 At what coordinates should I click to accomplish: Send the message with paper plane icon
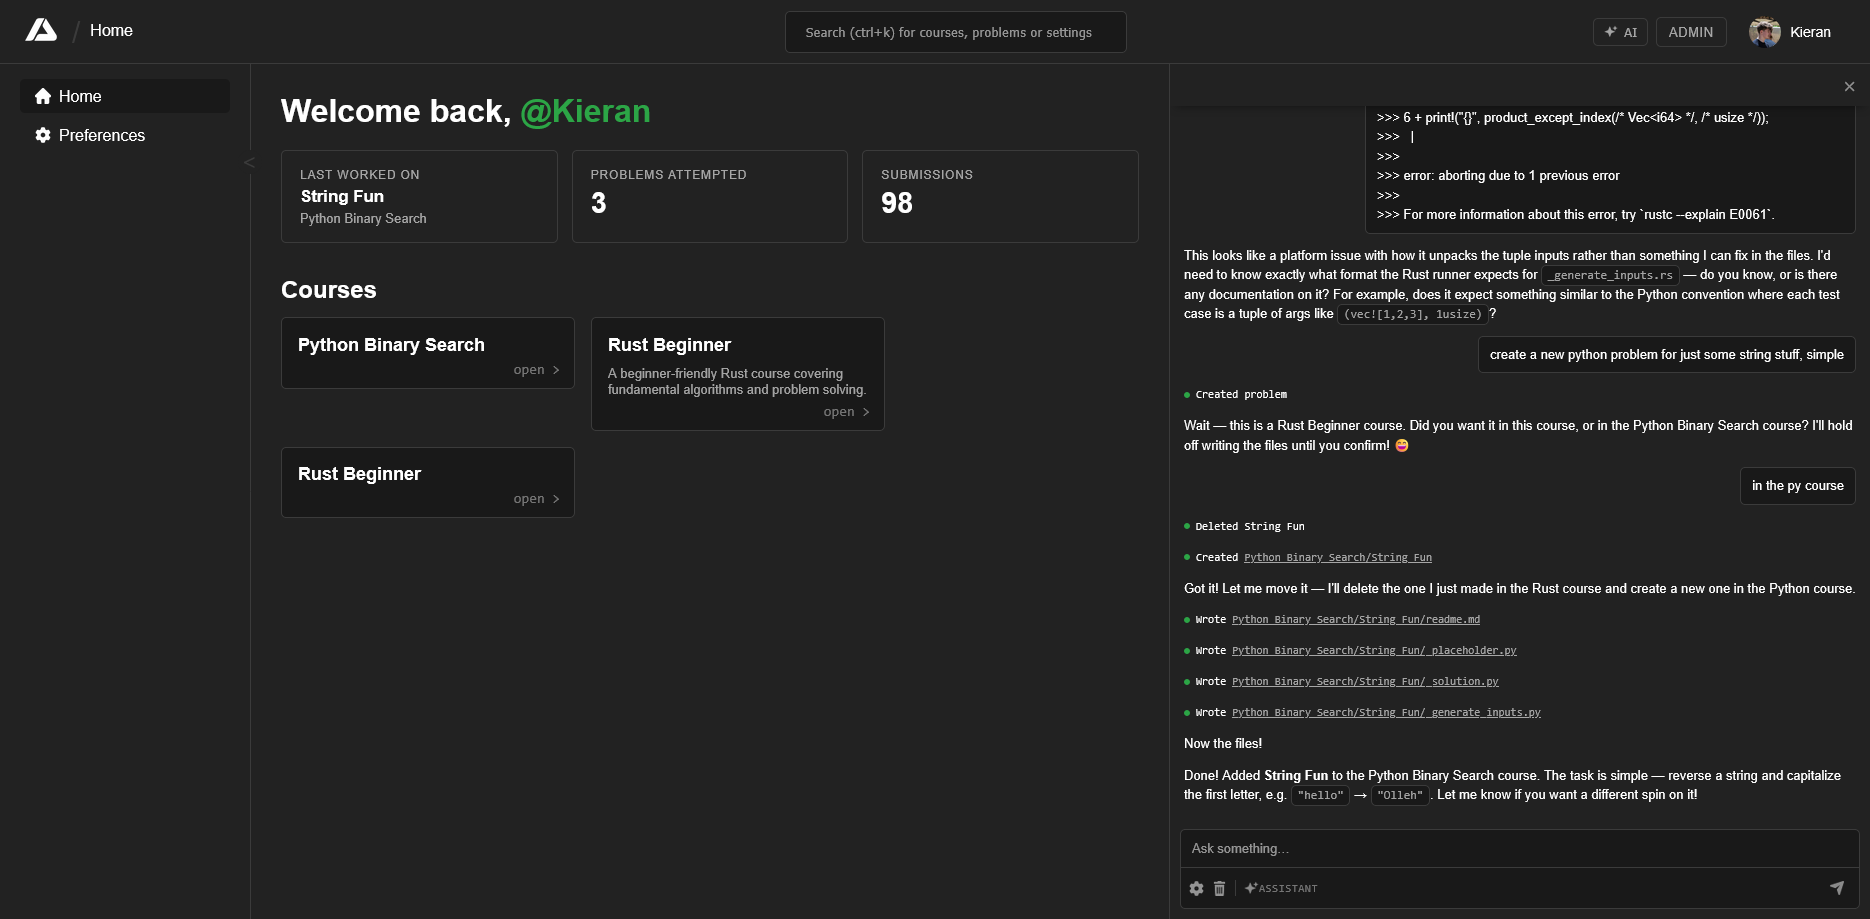[1836, 888]
